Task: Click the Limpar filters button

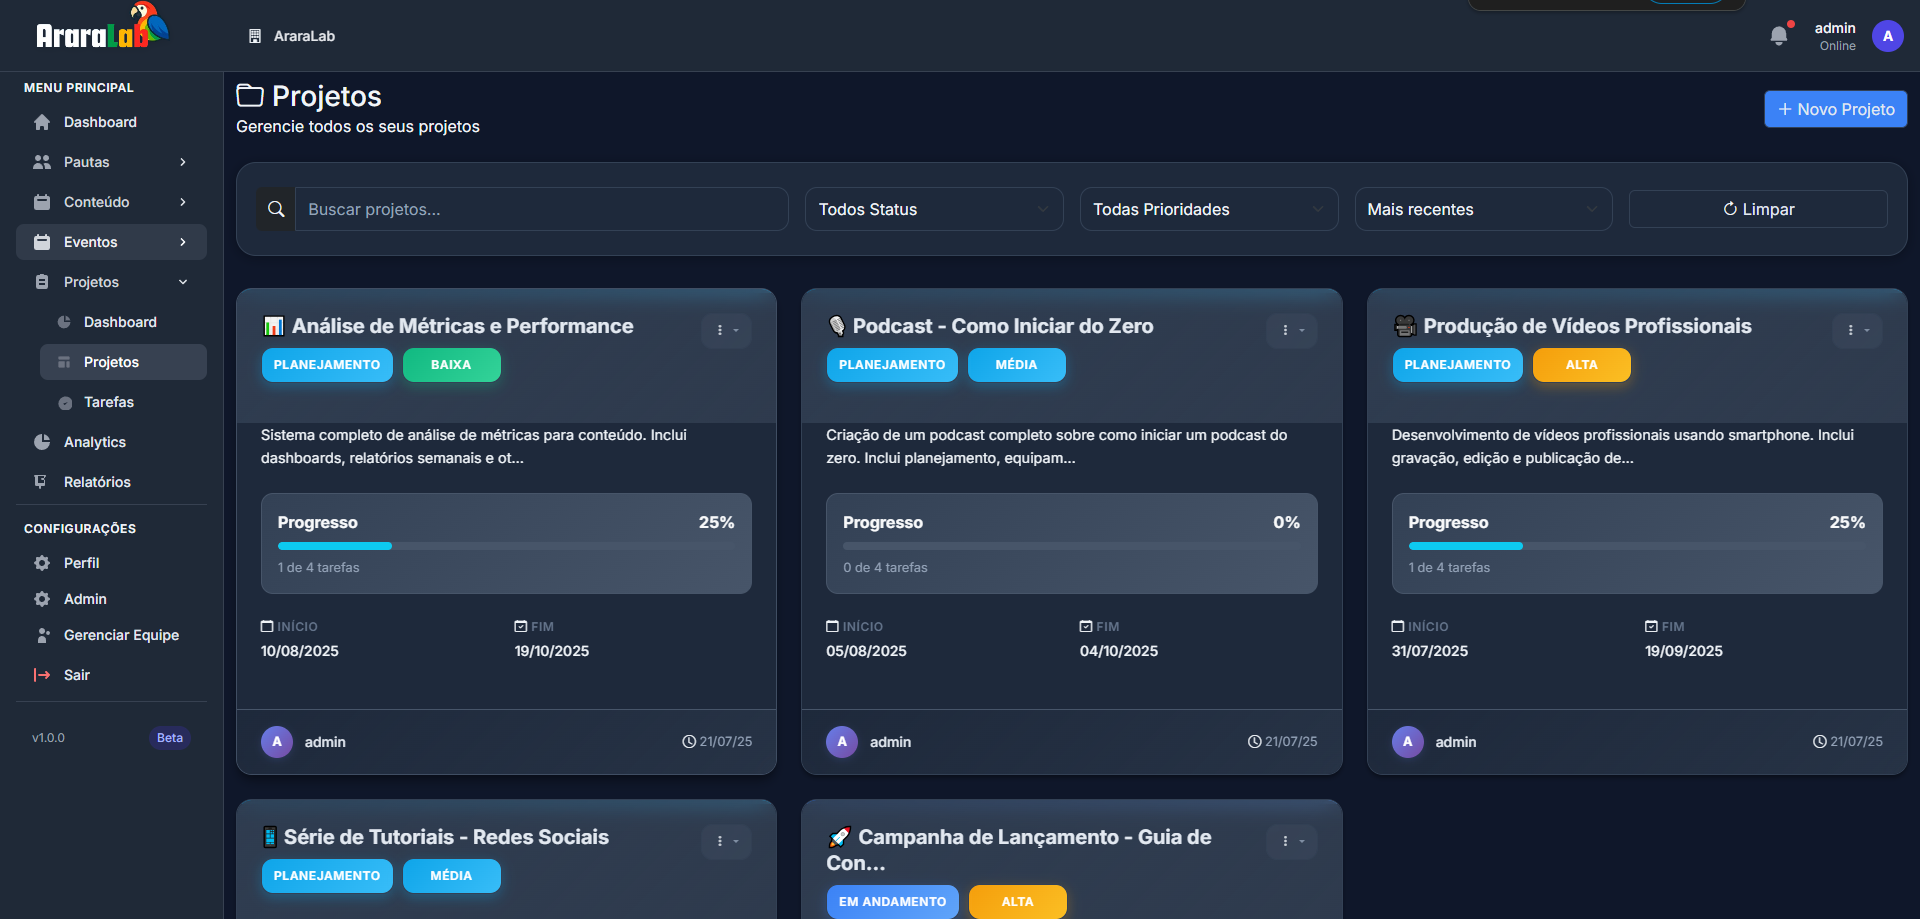Action: tap(1758, 209)
